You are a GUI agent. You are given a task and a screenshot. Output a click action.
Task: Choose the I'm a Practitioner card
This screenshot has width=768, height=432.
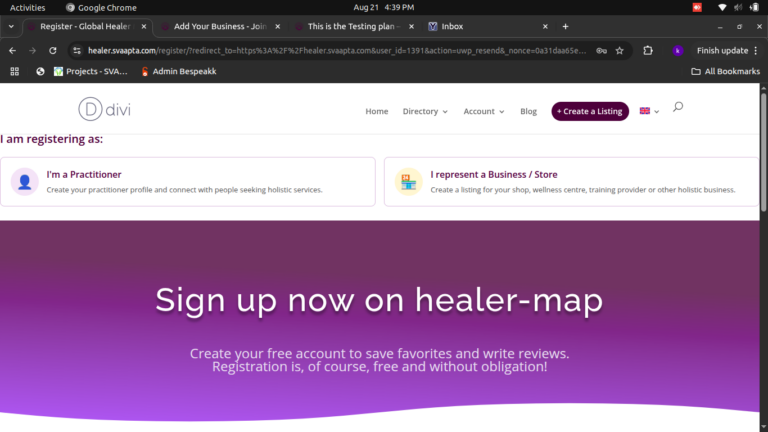coord(188,182)
